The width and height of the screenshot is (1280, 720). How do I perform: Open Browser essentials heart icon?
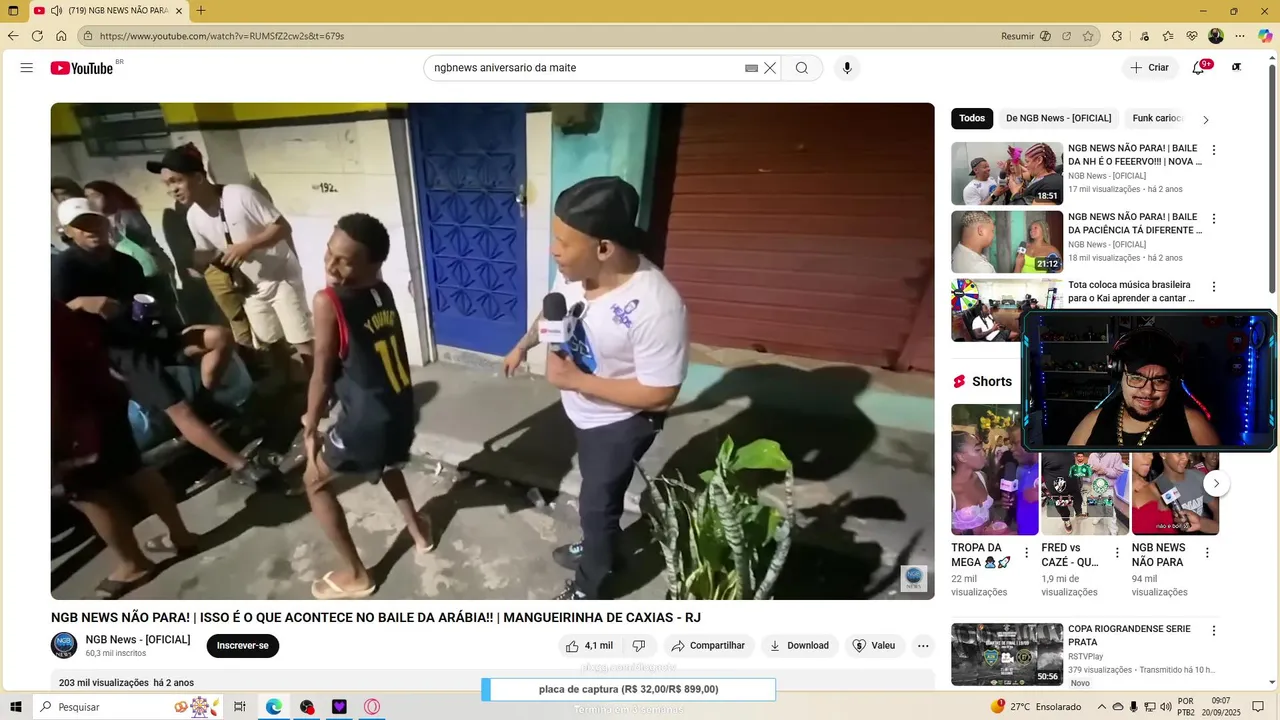[x=1191, y=36]
